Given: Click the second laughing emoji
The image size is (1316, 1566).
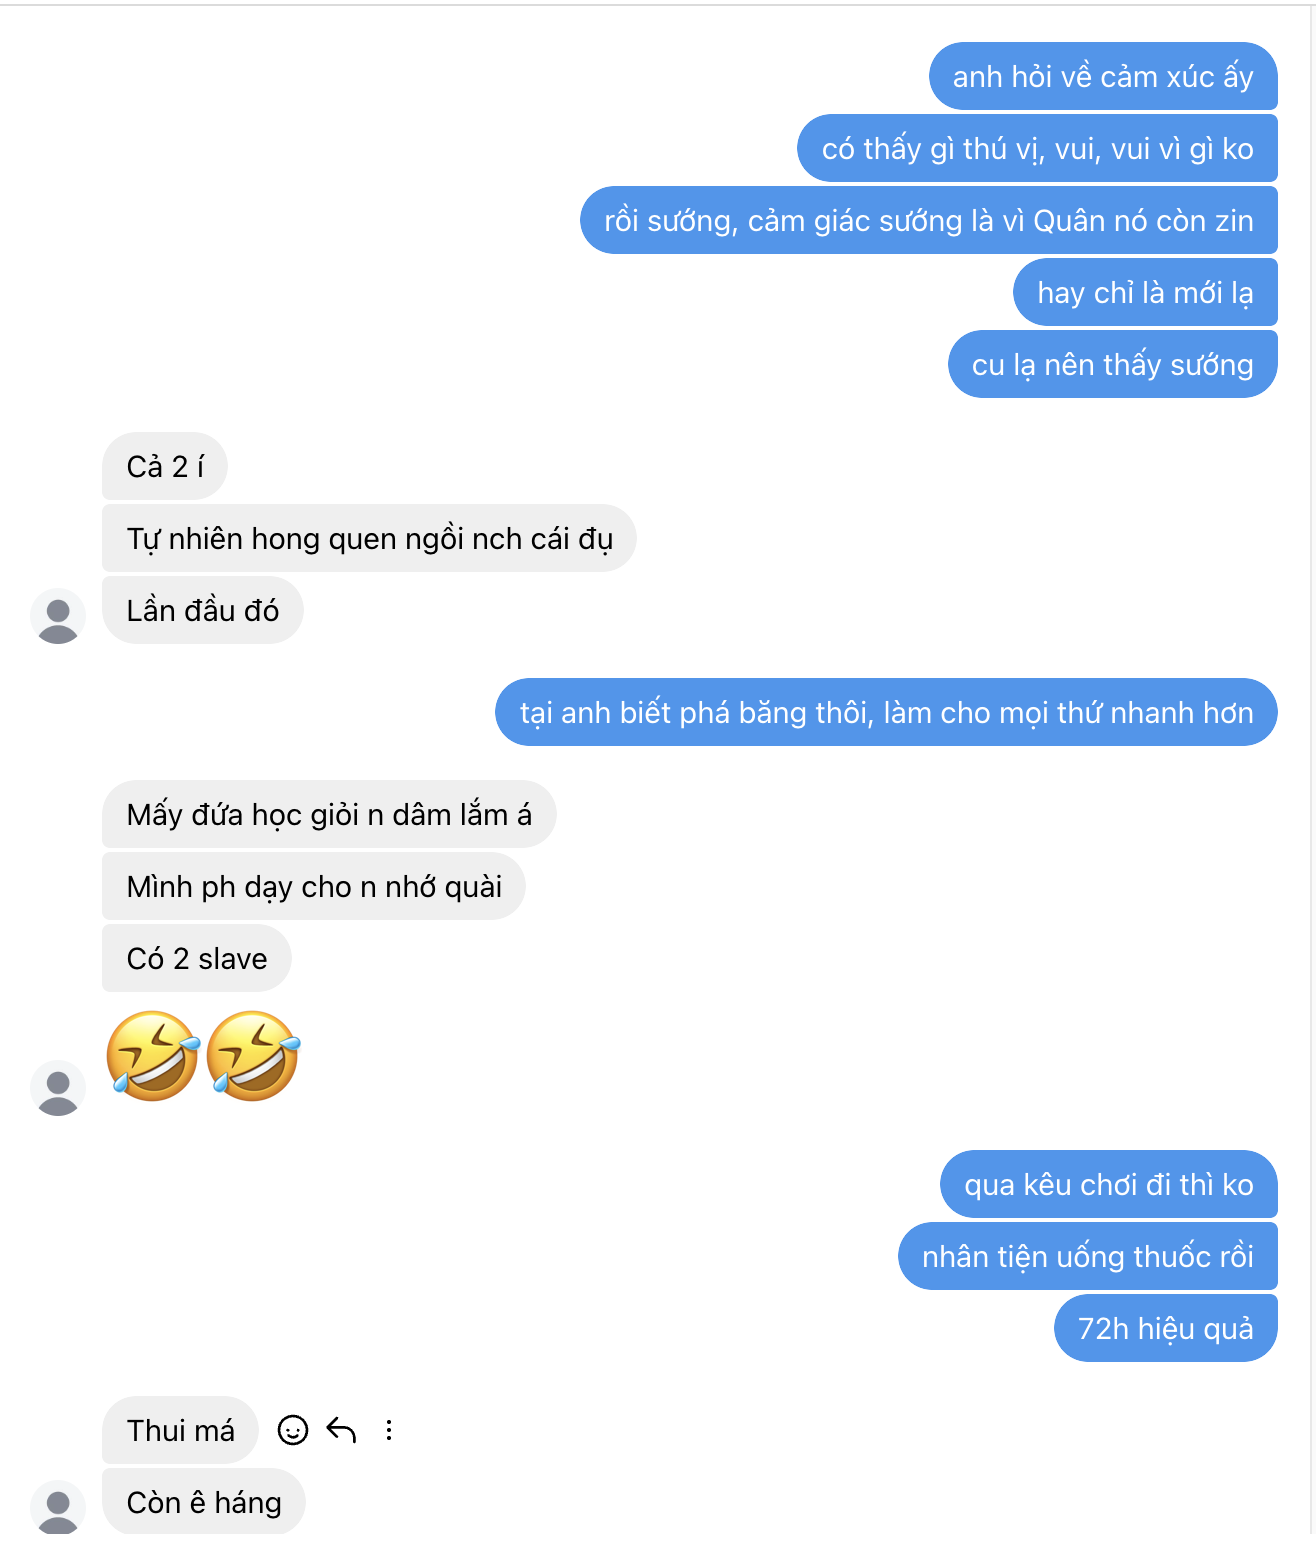Looking at the screenshot, I should point(253,1056).
